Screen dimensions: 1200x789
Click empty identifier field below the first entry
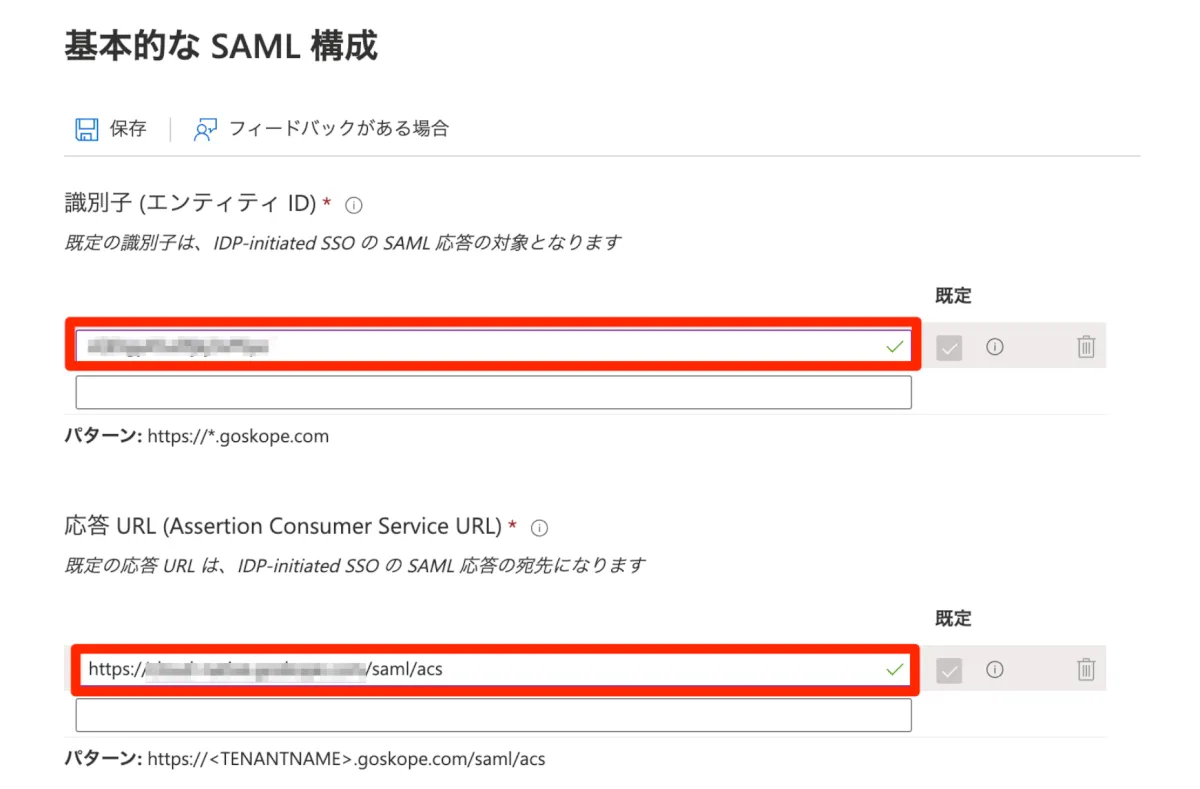tap(493, 392)
